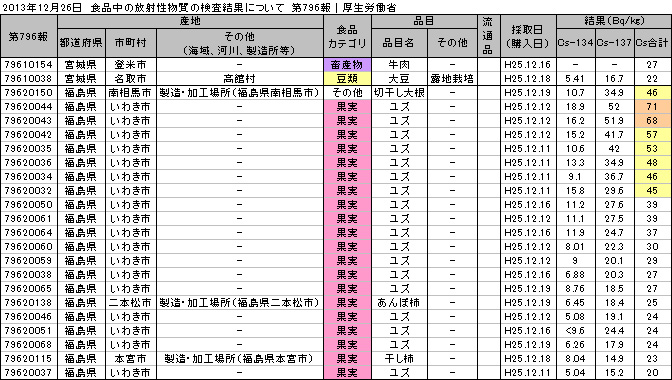Click the 切干し大根 item cell
Viewport: 672px width, 380px height.
[x=399, y=93]
